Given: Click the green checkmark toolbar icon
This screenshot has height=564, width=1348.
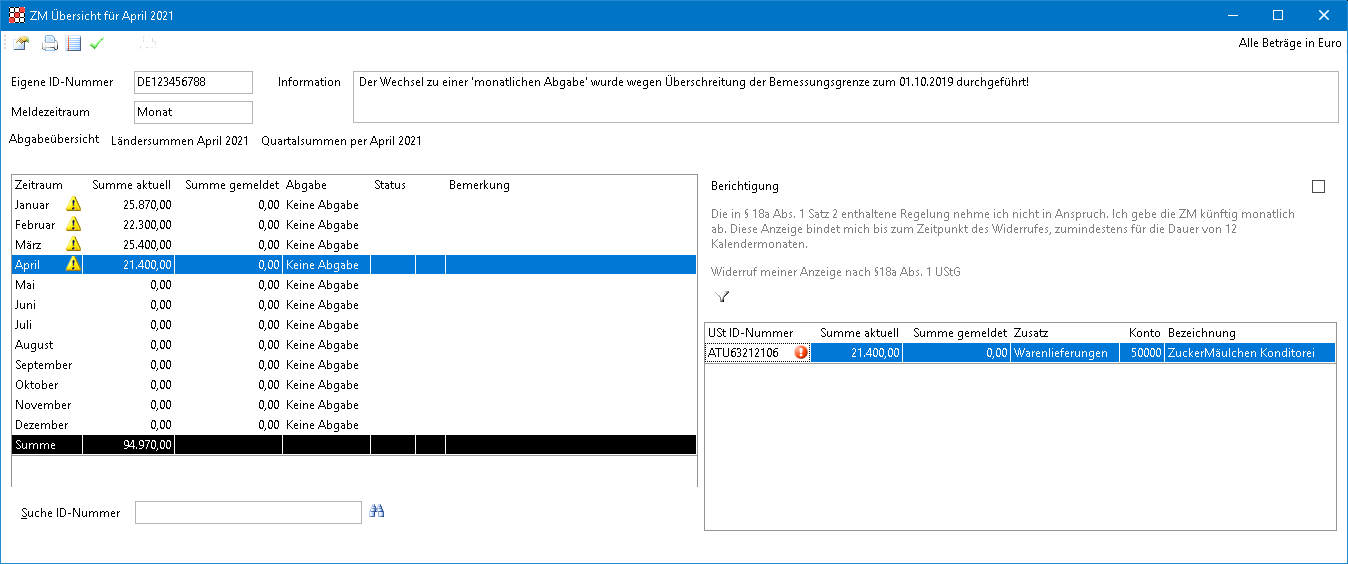Looking at the screenshot, I should [x=97, y=43].
